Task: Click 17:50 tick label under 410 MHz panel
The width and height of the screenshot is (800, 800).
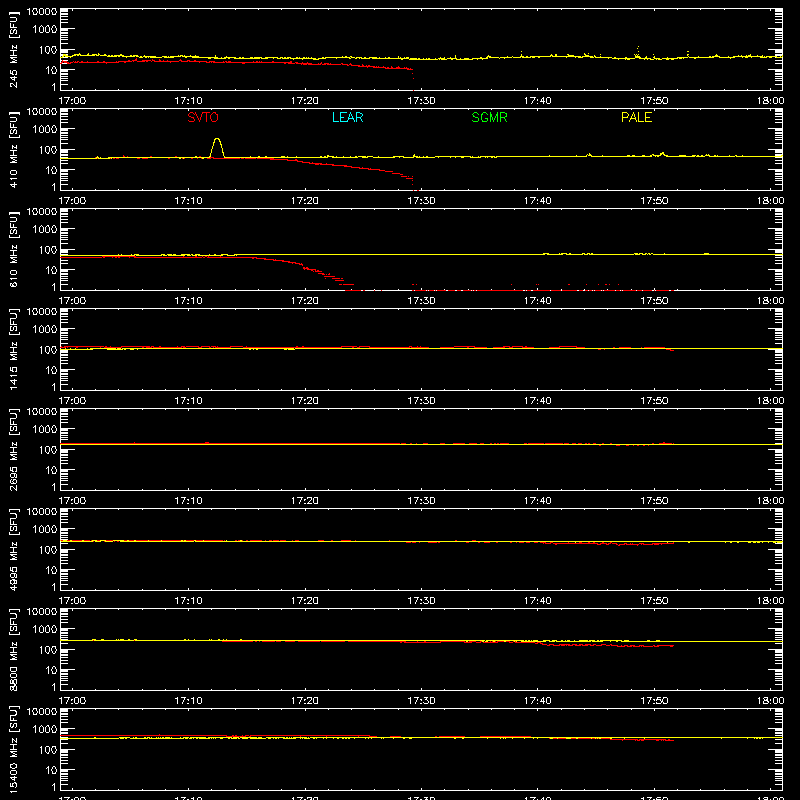Action: coord(654,201)
